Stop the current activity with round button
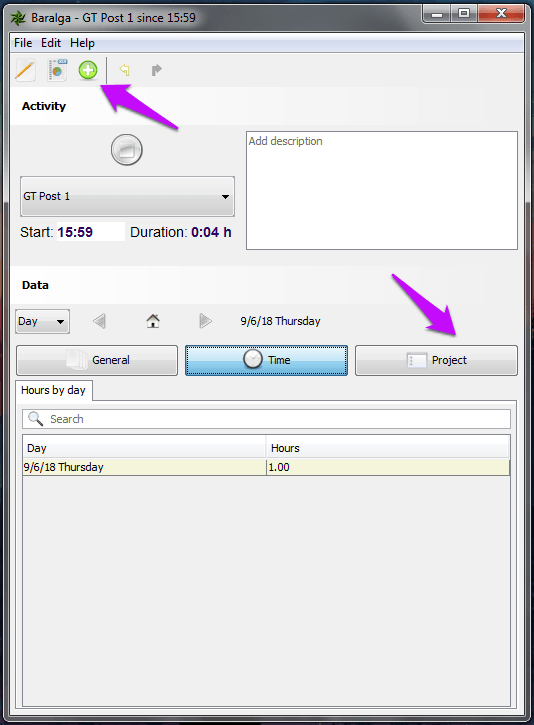 pos(127,150)
